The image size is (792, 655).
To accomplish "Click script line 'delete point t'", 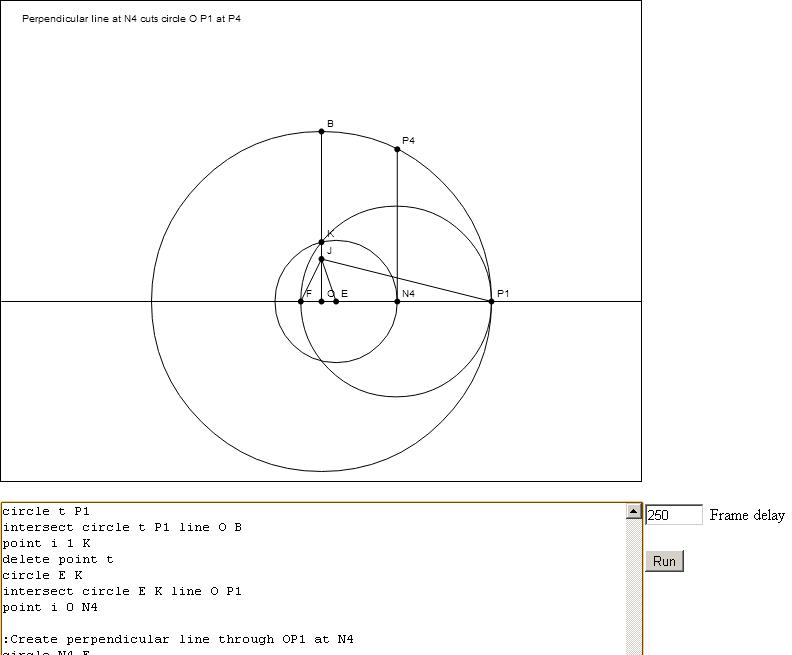I will [58, 560].
